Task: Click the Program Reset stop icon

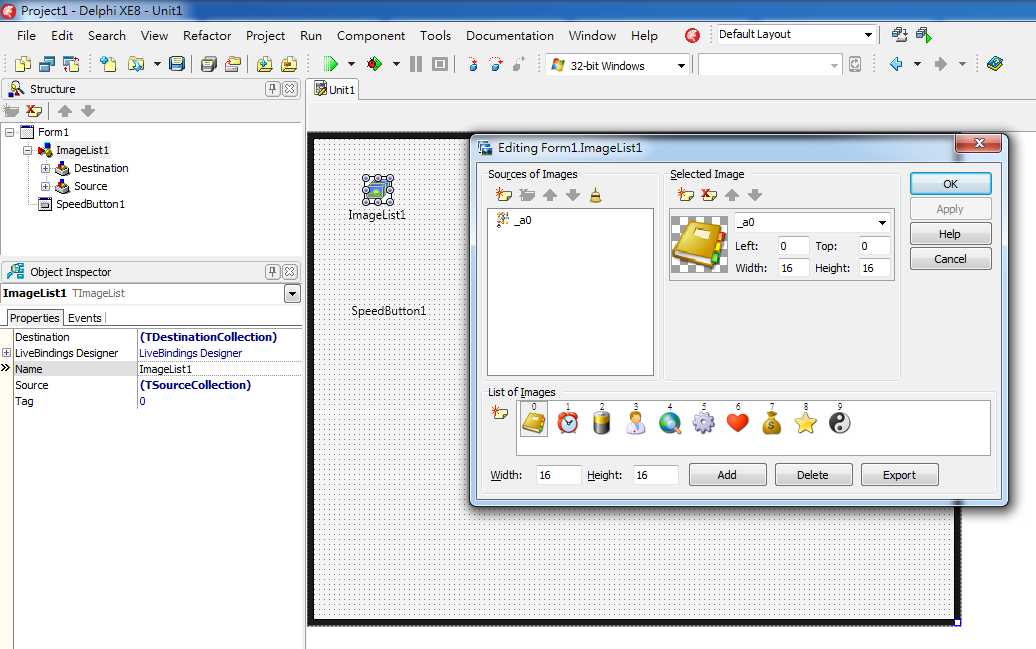Action: pos(439,64)
